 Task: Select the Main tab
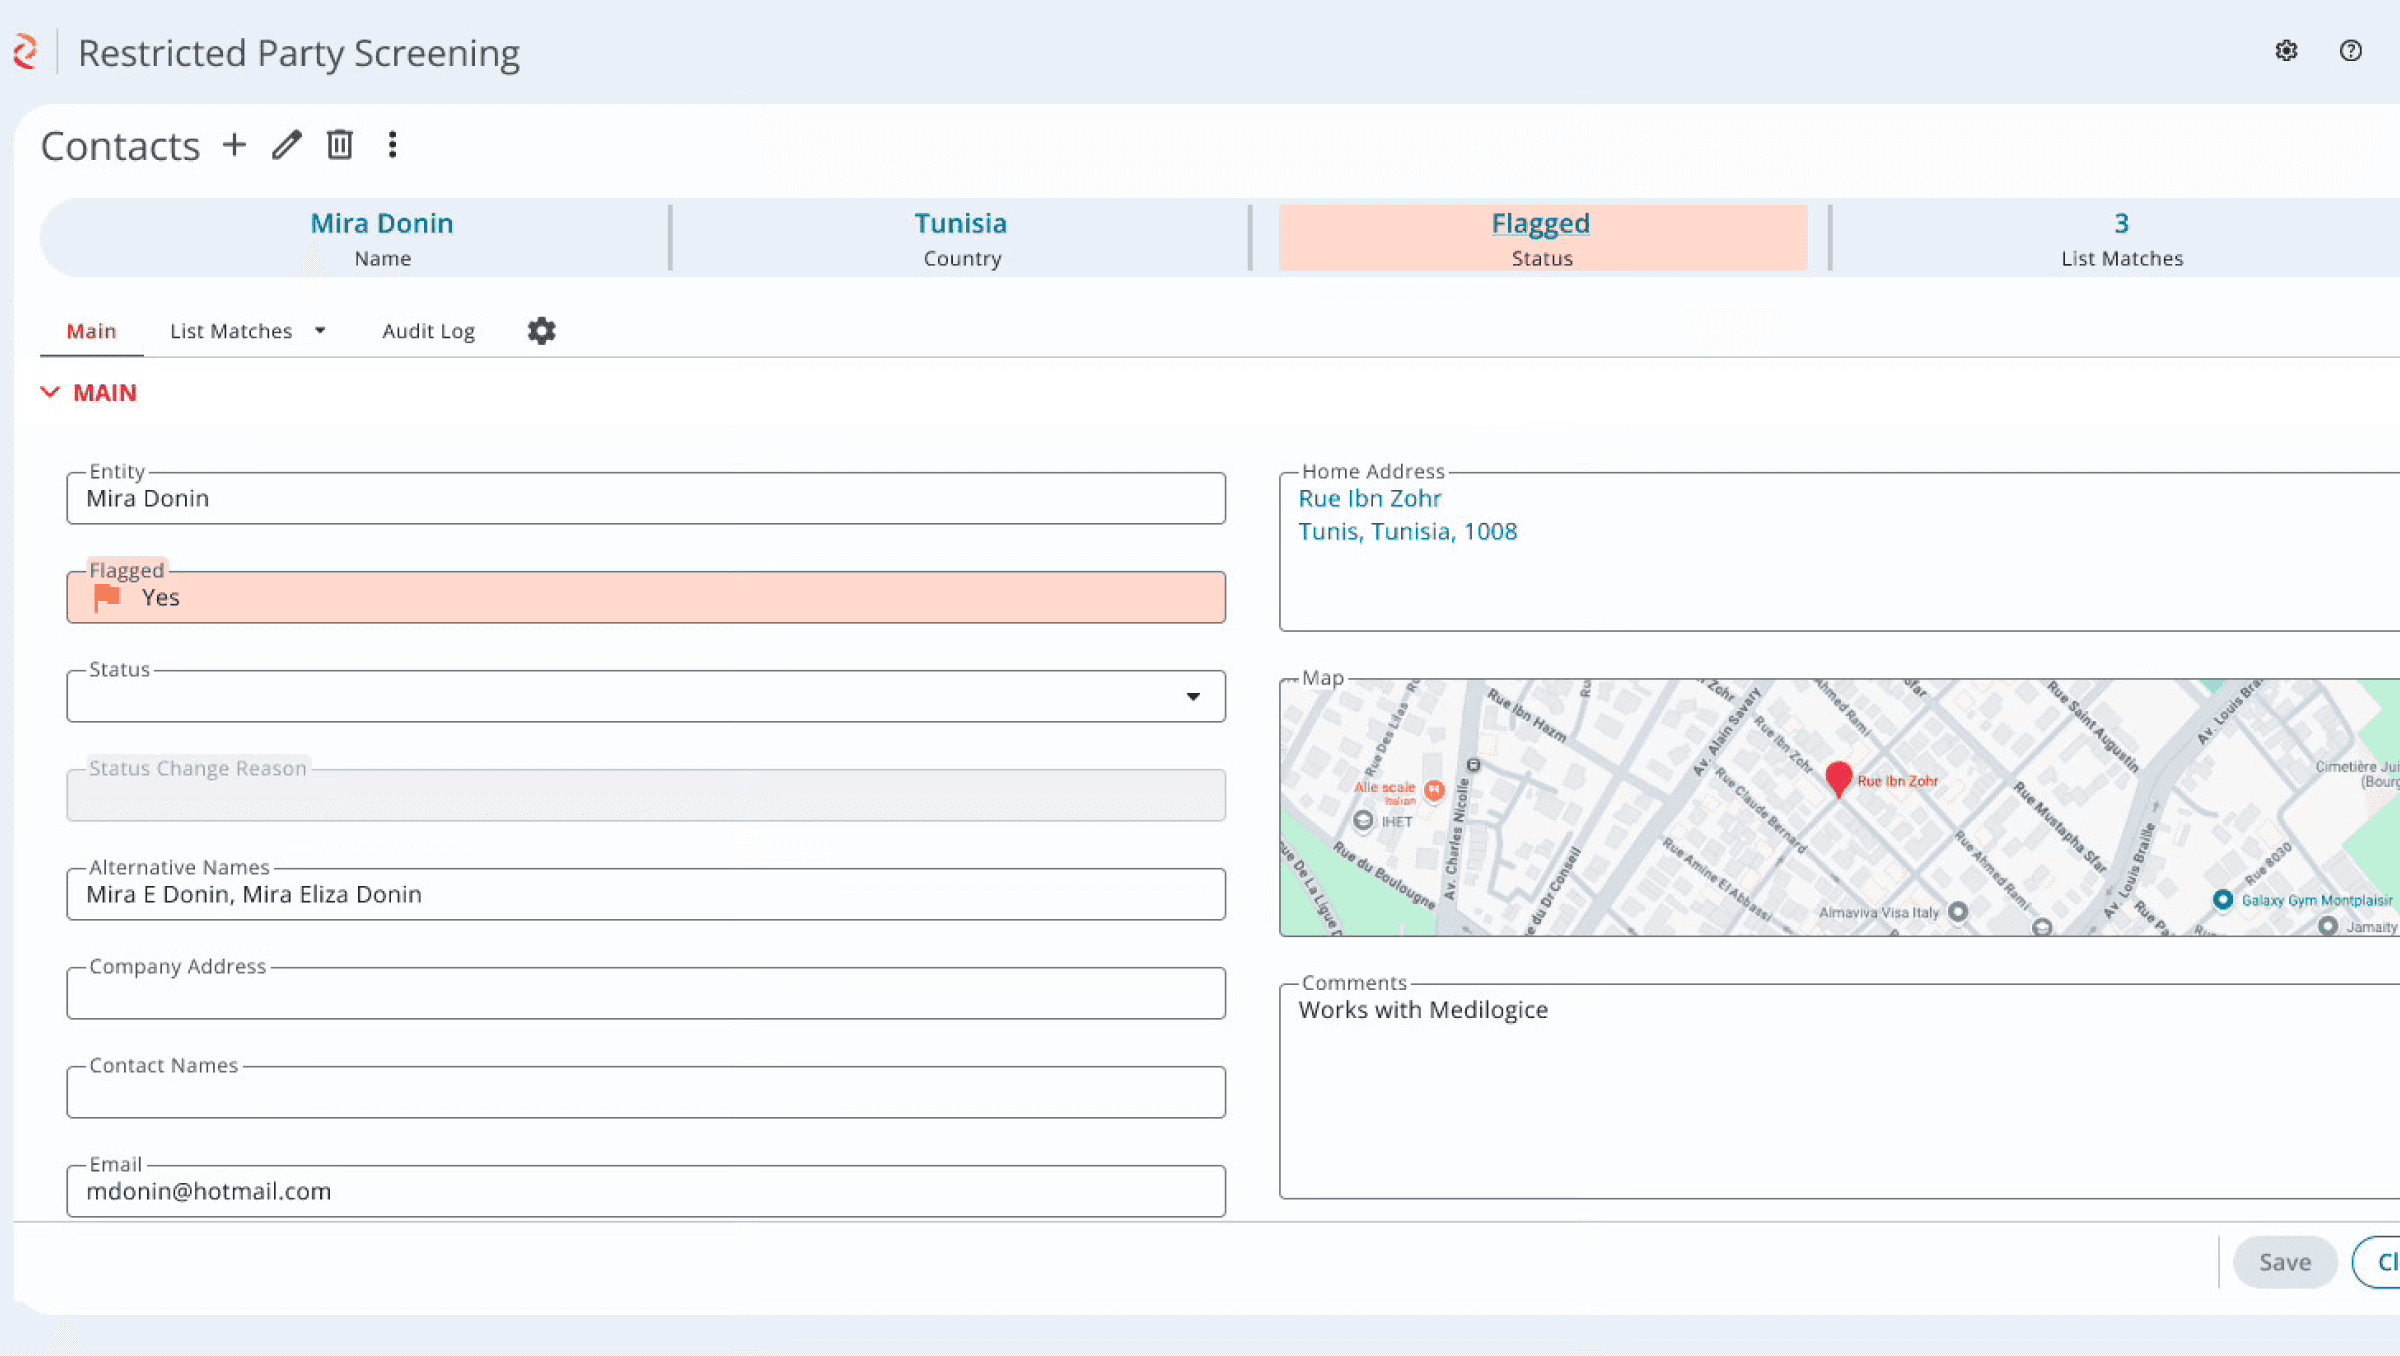click(91, 331)
